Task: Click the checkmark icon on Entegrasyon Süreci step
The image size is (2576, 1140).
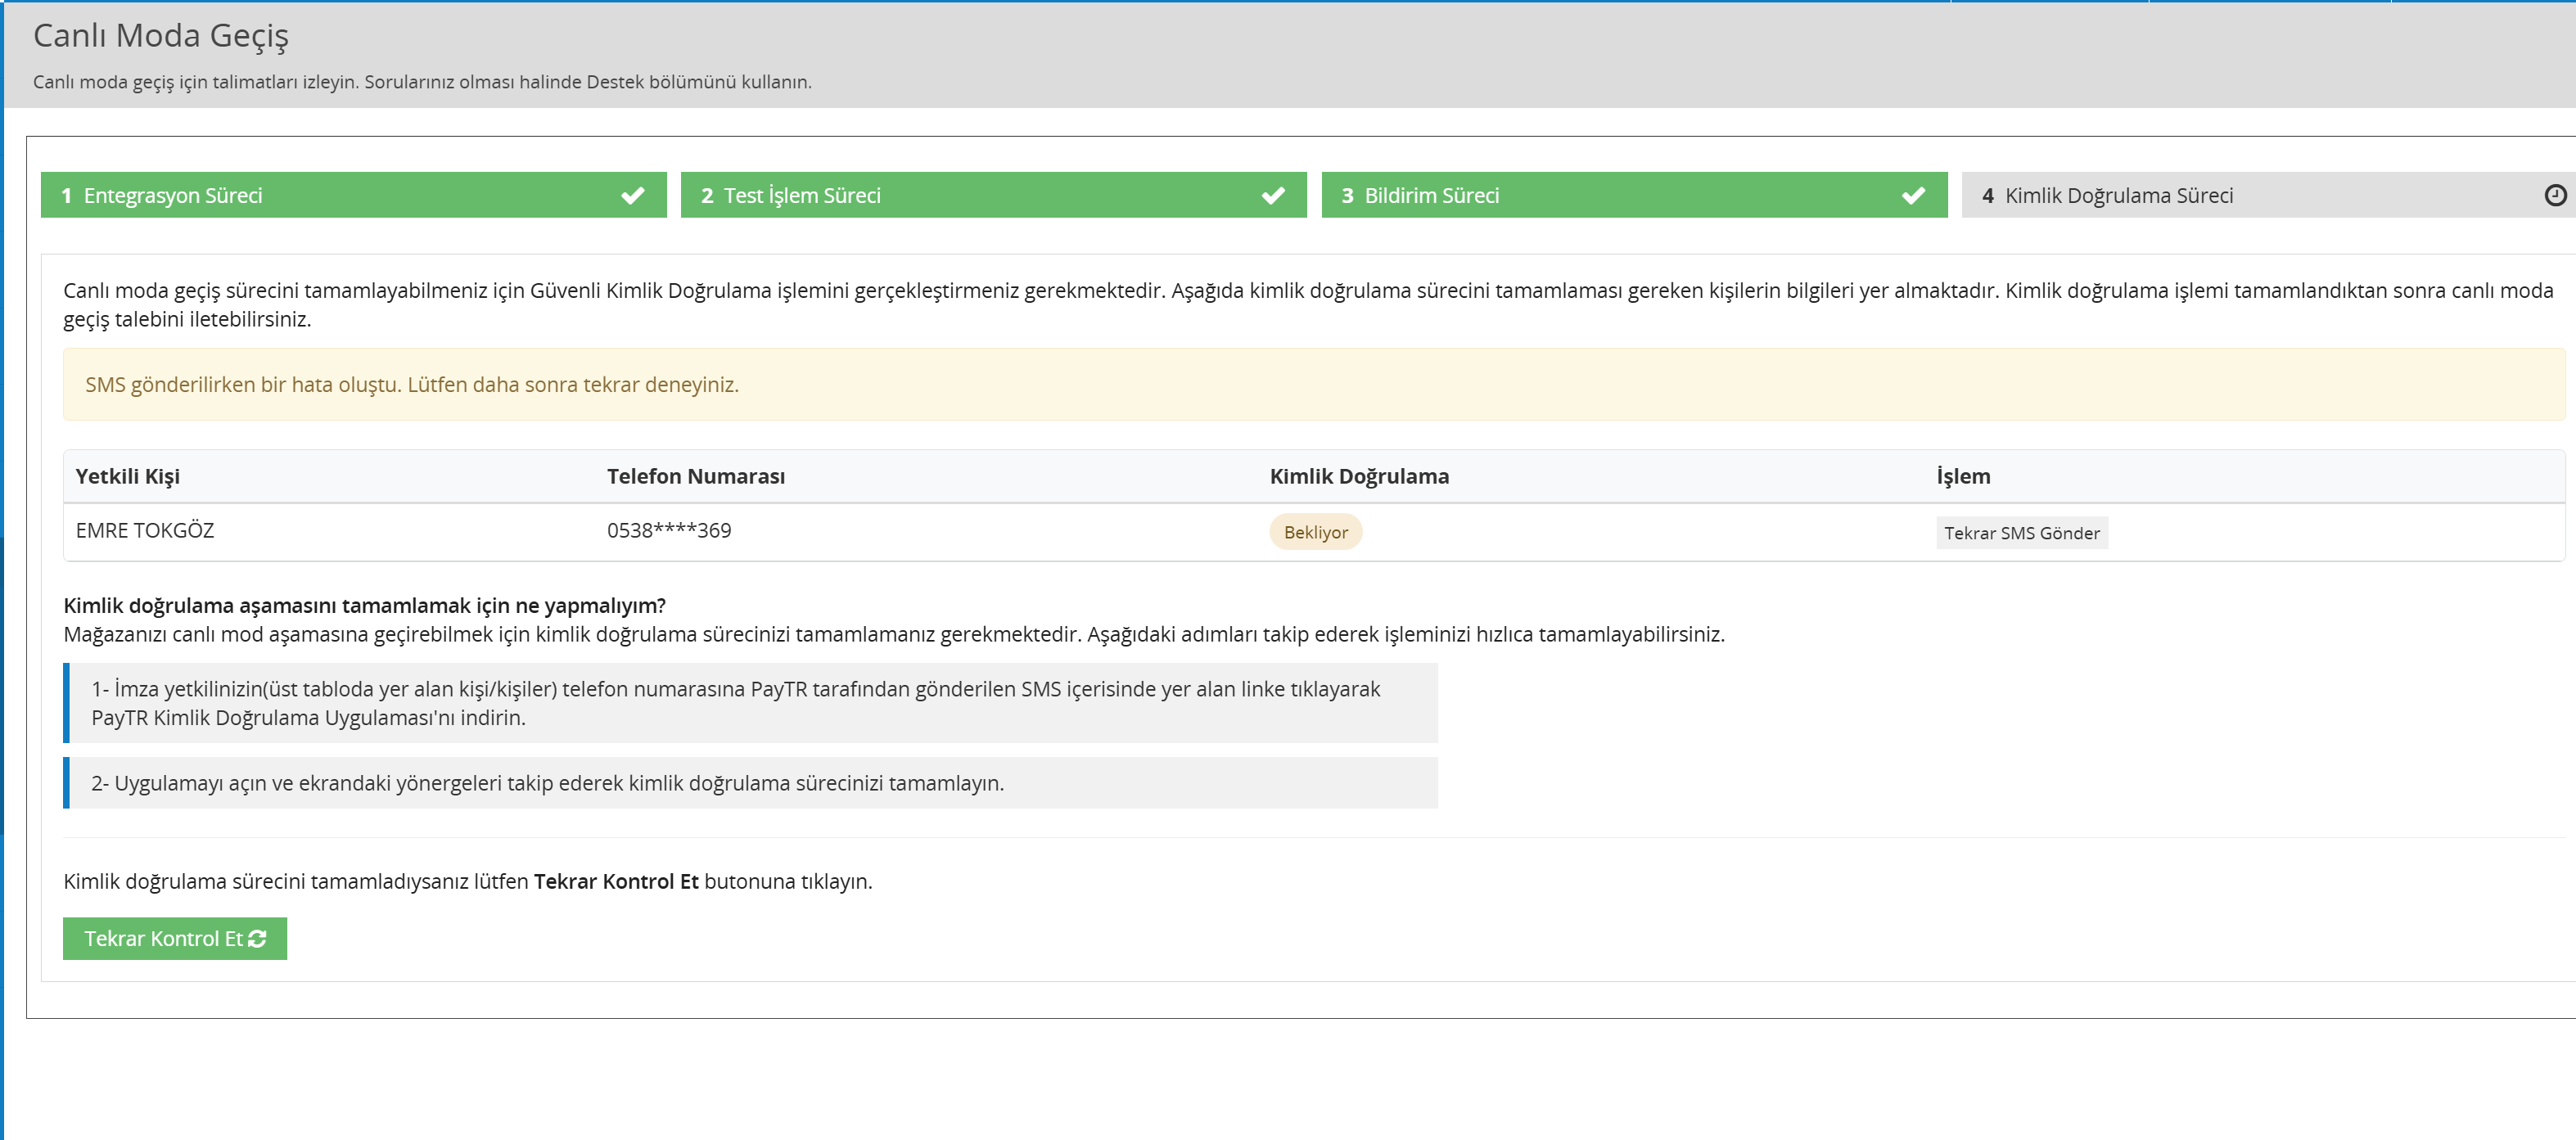Action: tap(632, 196)
